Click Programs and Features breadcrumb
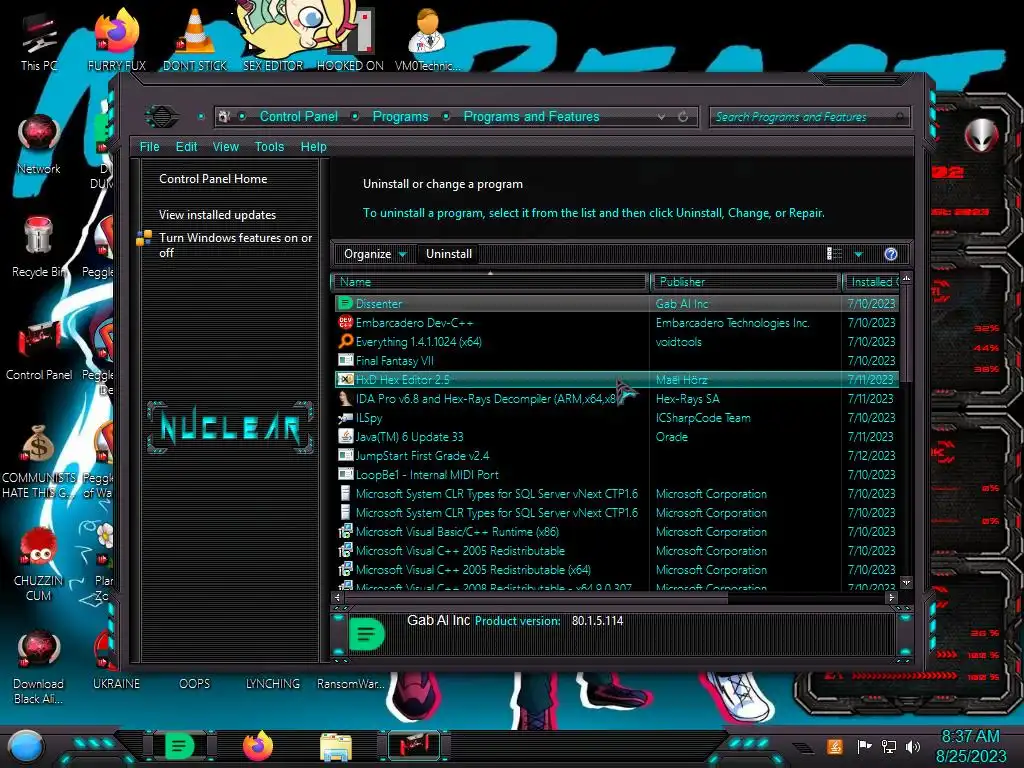The height and width of the screenshot is (768, 1024). click(532, 117)
